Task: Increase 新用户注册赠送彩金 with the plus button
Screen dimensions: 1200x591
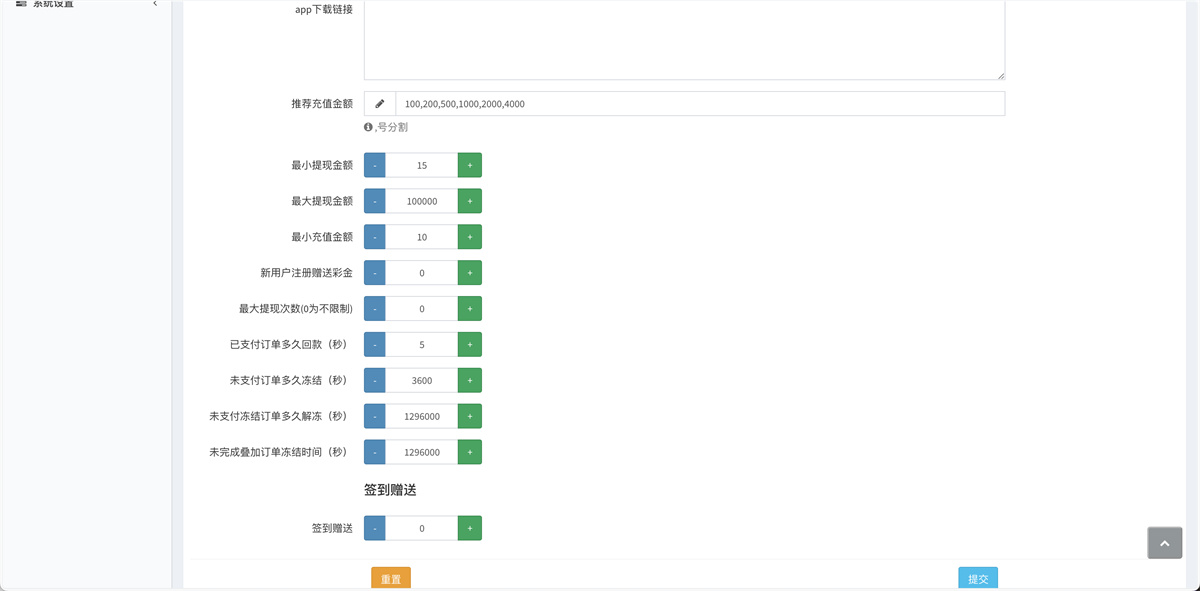Action: point(469,272)
